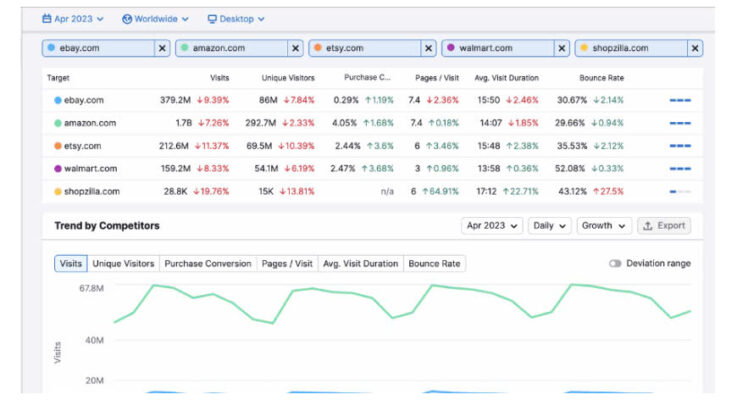
Task: Select the Purchase Conversion chart tab
Action: pos(208,264)
